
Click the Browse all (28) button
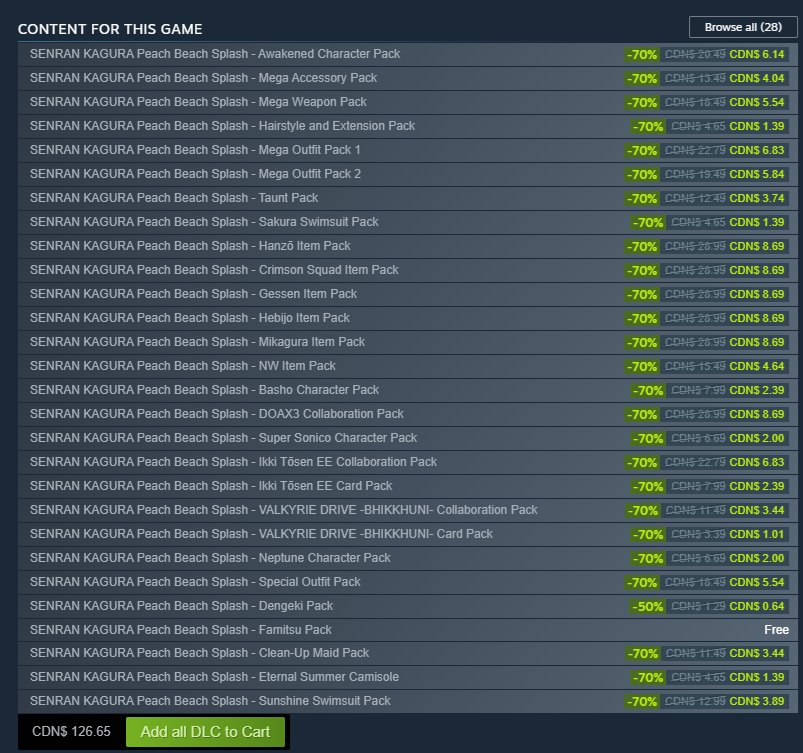(743, 27)
